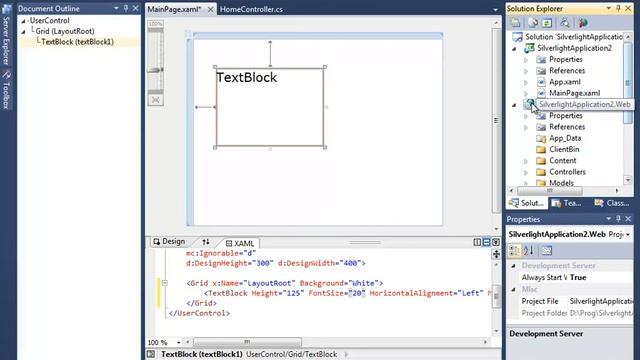Close the Document Outline panel
The height and width of the screenshot is (360, 640).
136,8
